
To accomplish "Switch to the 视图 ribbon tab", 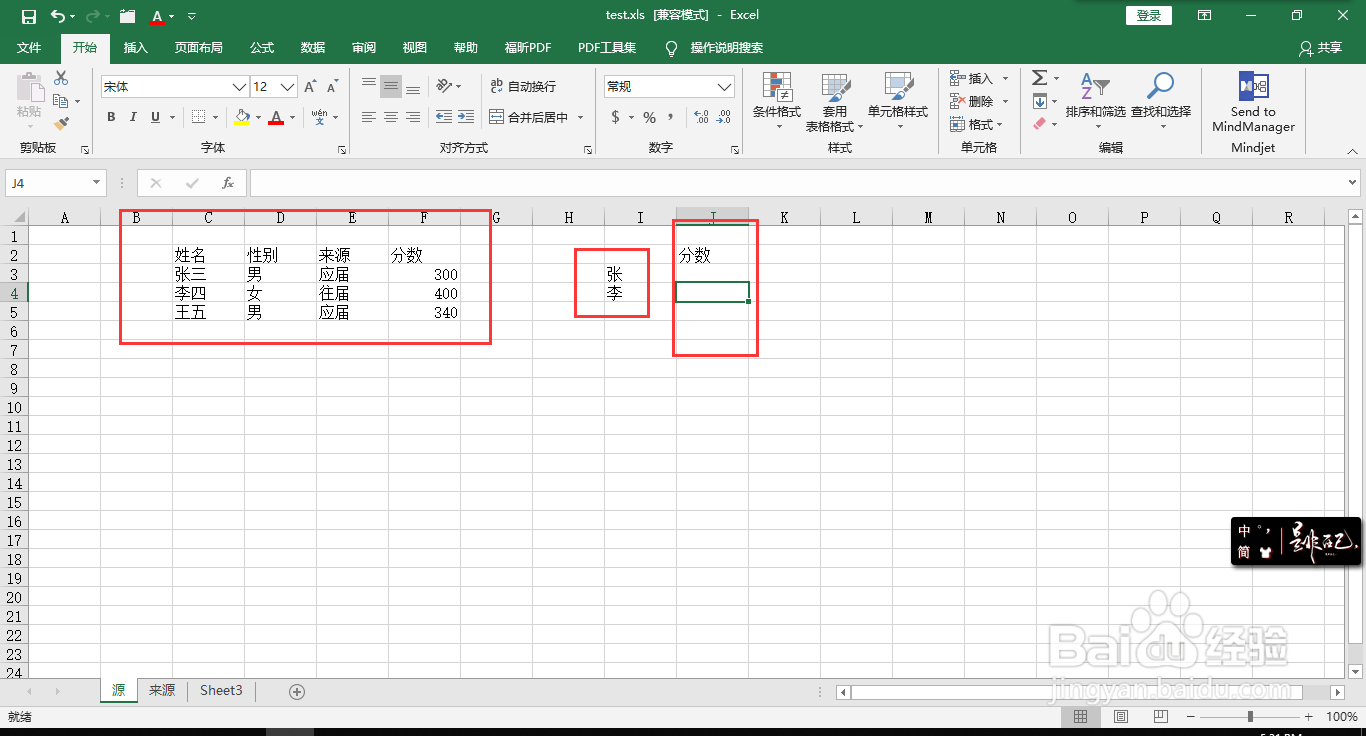I will coord(414,48).
